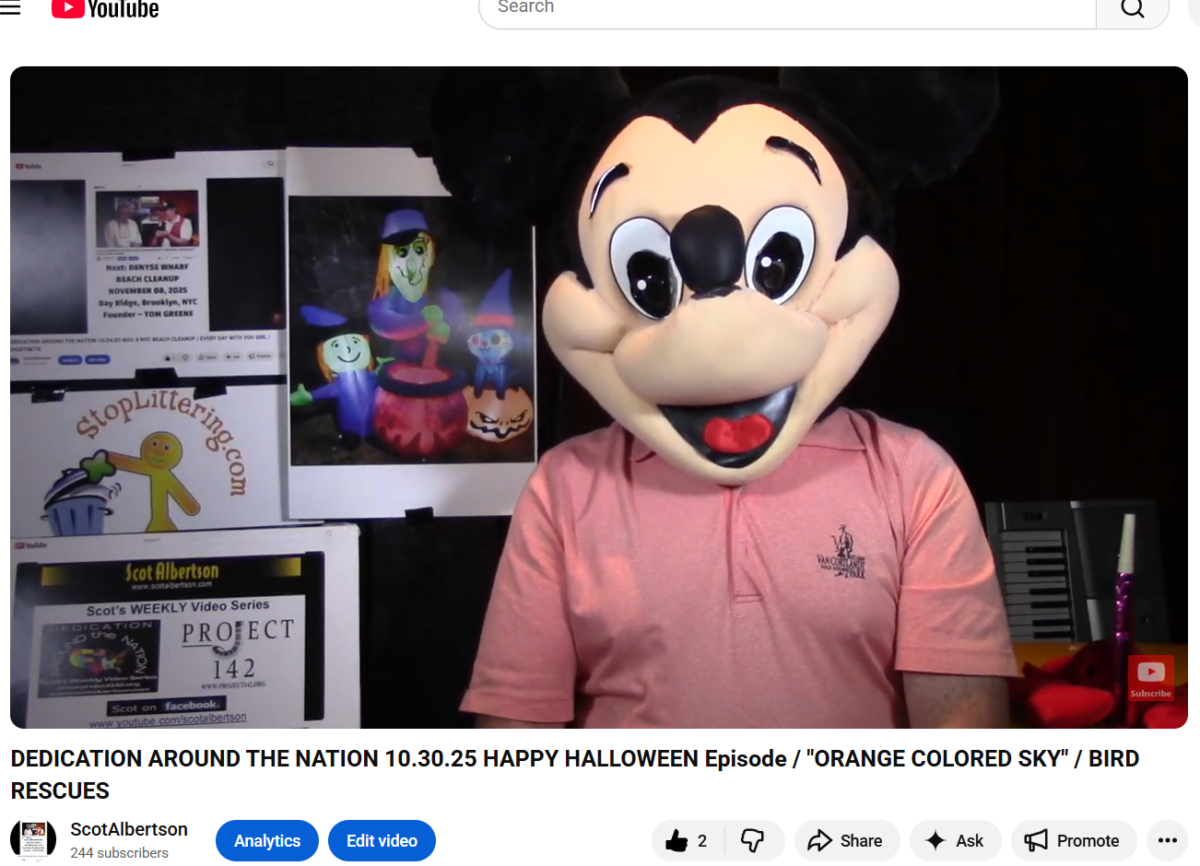Click the Promote megaphone icon
The image size is (1200, 866).
click(x=1036, y=841)
